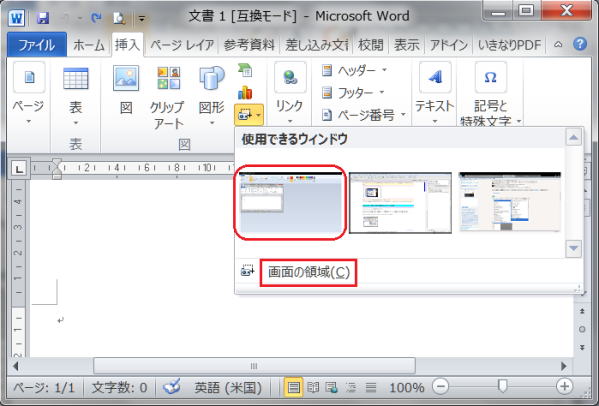The width and height of the screenshot is (599, 406).
Task: Open the アドイン tab
Action: coord(449,45)
